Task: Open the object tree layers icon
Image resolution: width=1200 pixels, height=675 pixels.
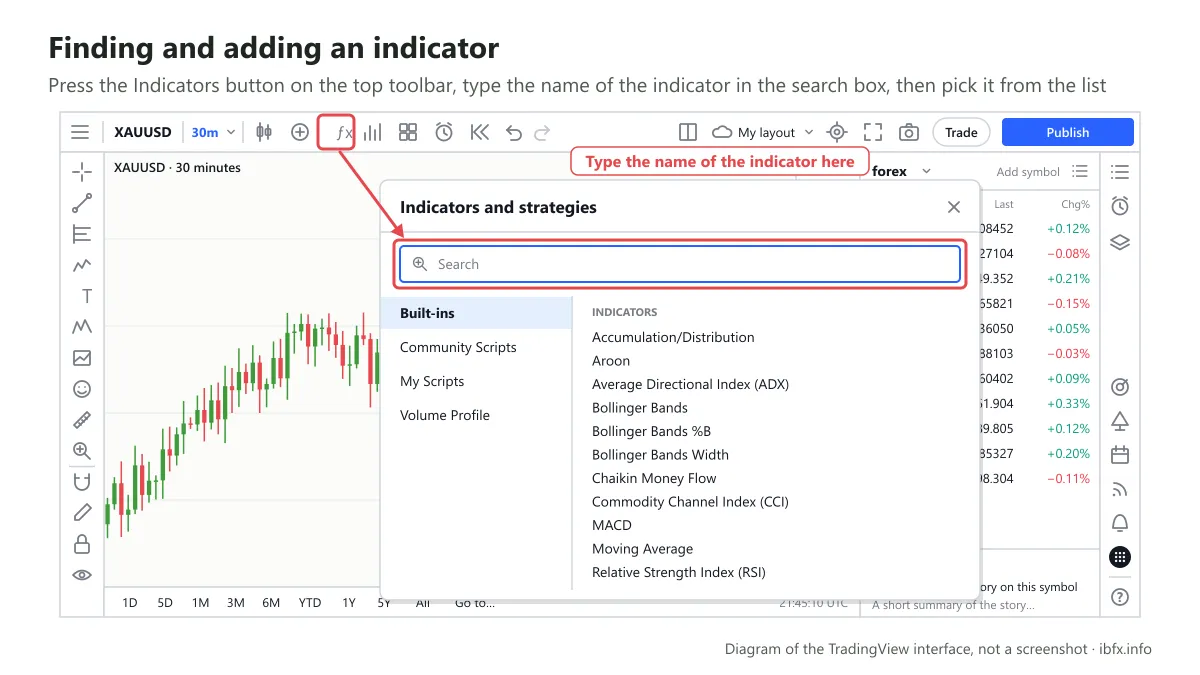Action: click(1120, 242)
